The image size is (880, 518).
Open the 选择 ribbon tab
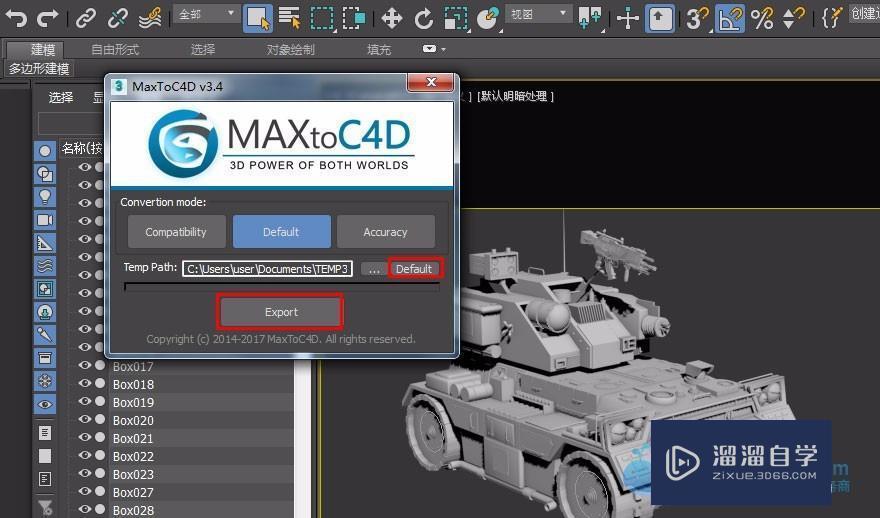[x=203, y=49]
